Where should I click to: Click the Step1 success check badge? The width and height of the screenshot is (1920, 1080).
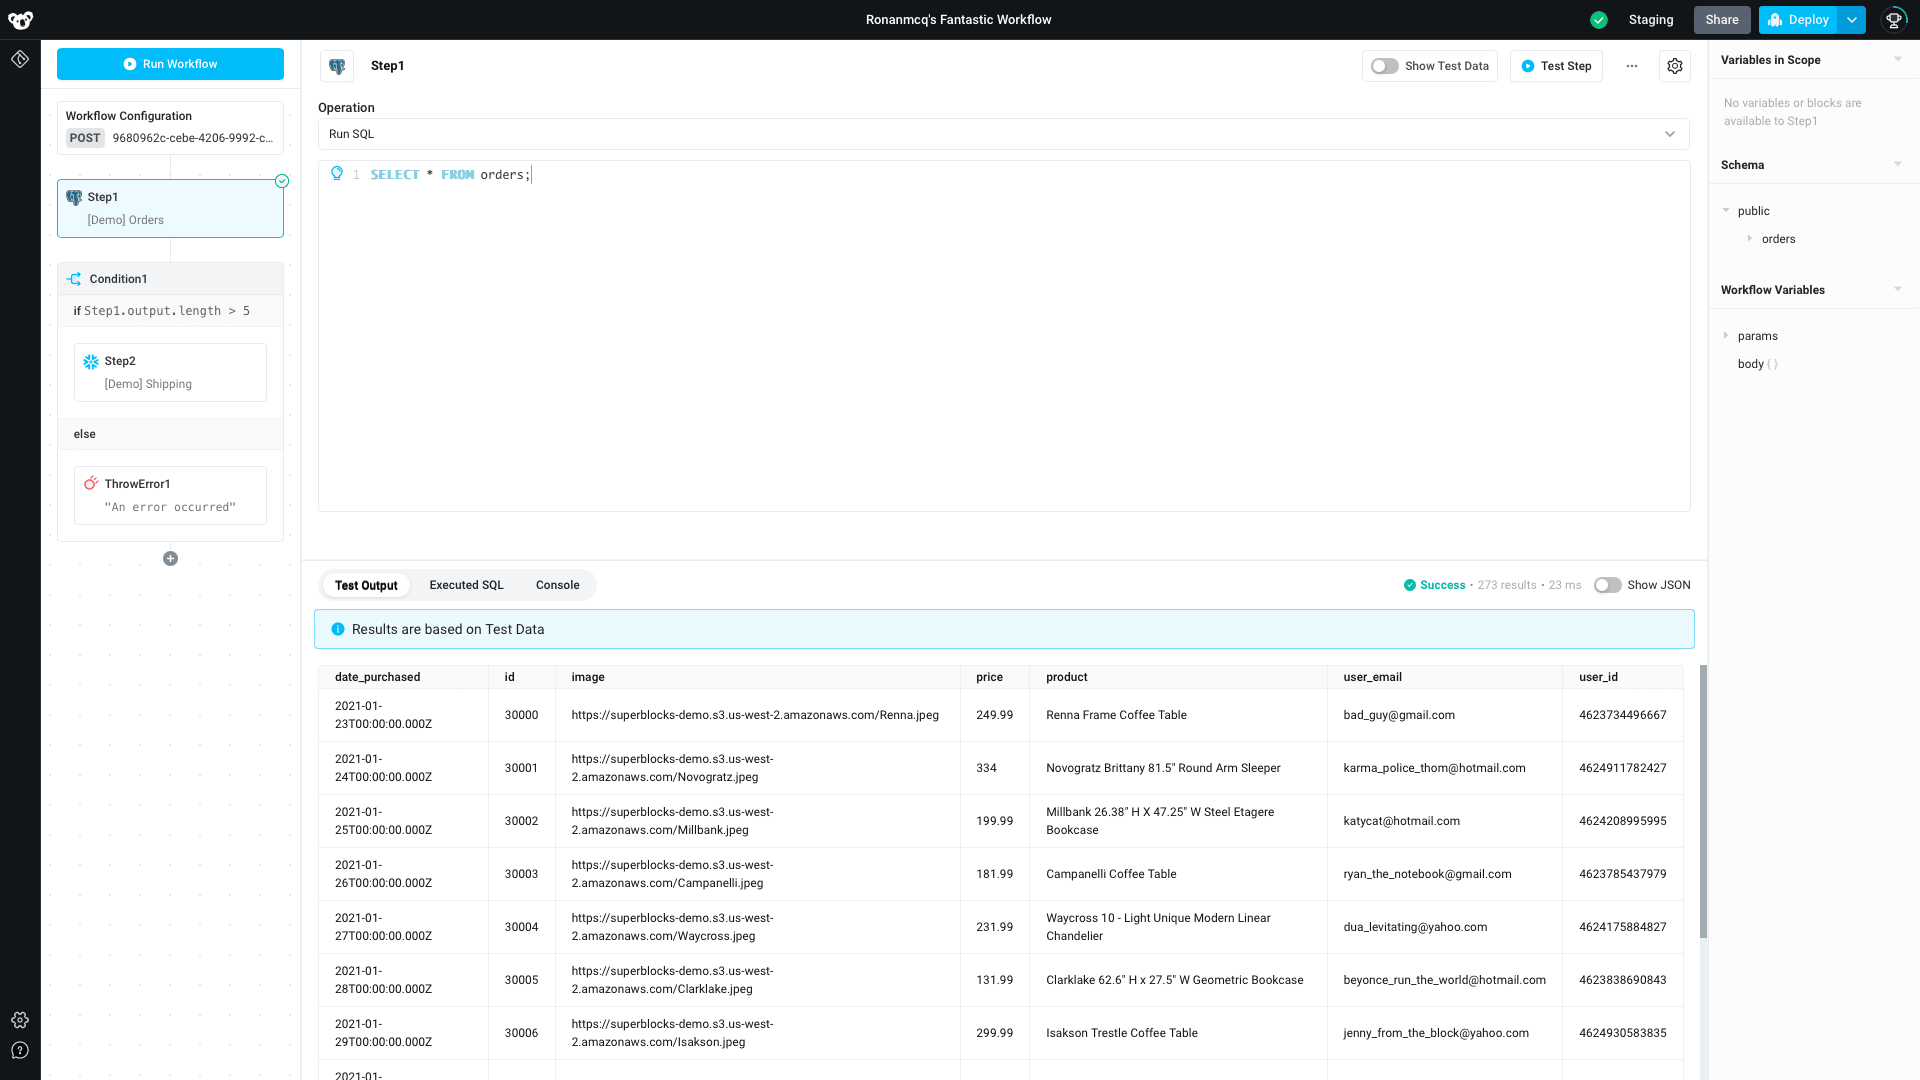tap(282, 181)
